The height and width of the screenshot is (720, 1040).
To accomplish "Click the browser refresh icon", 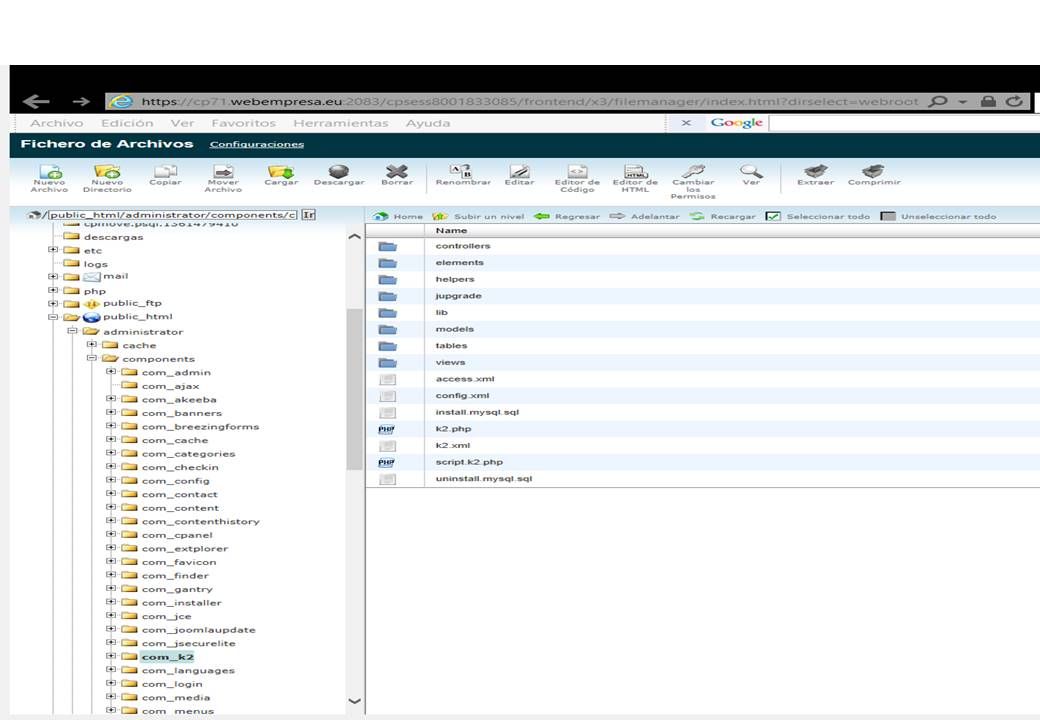I will (x=1013, y=101).
